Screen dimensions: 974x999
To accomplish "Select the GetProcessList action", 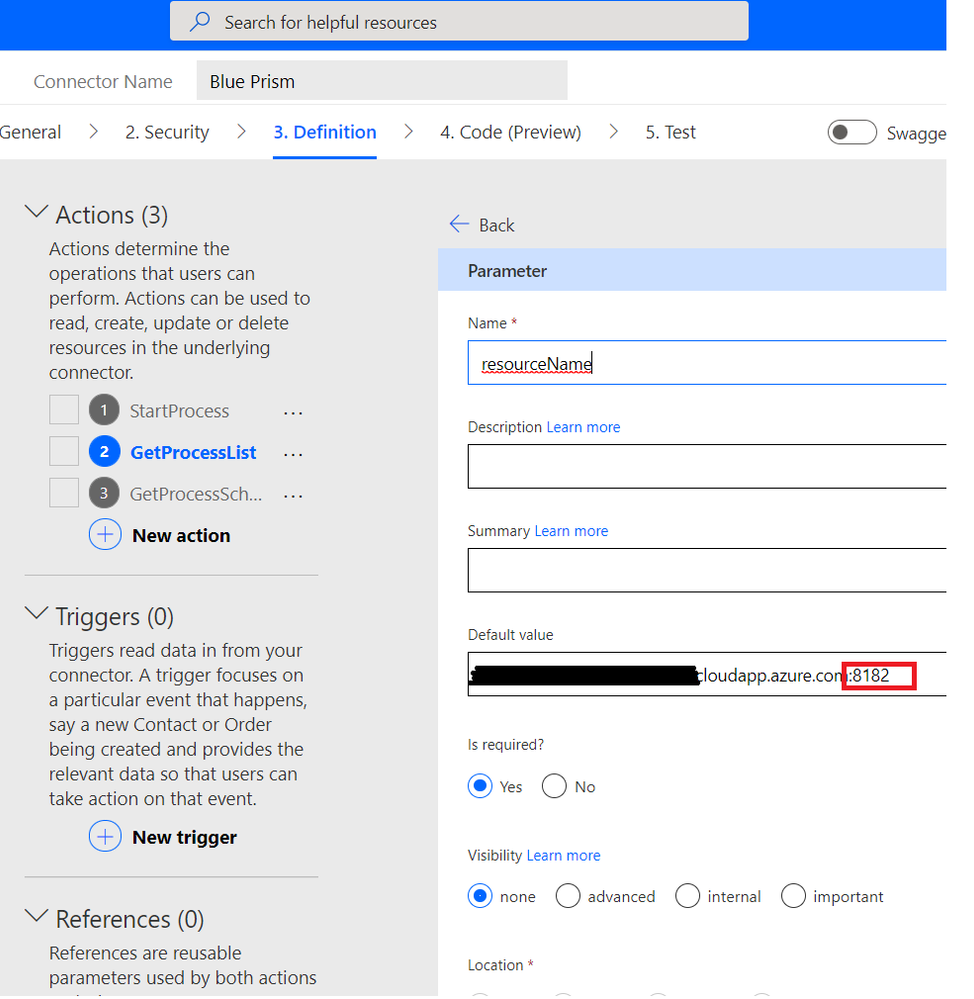I will pos(193,452).
